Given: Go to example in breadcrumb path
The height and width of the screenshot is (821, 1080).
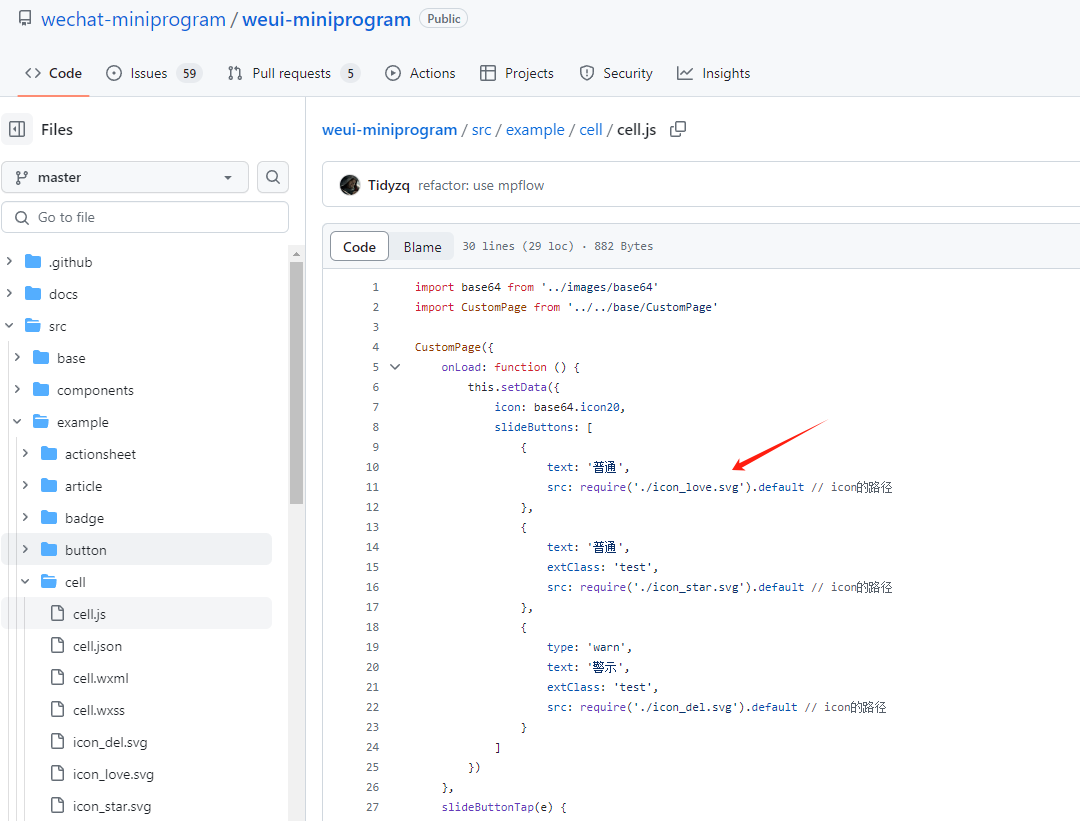Looking at the screenshot, I should point(535,129).
